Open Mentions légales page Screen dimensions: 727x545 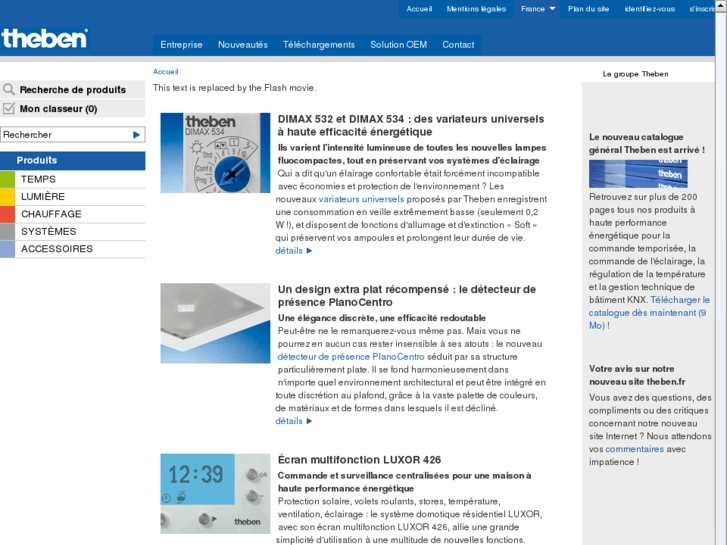(x=476, y=9)
